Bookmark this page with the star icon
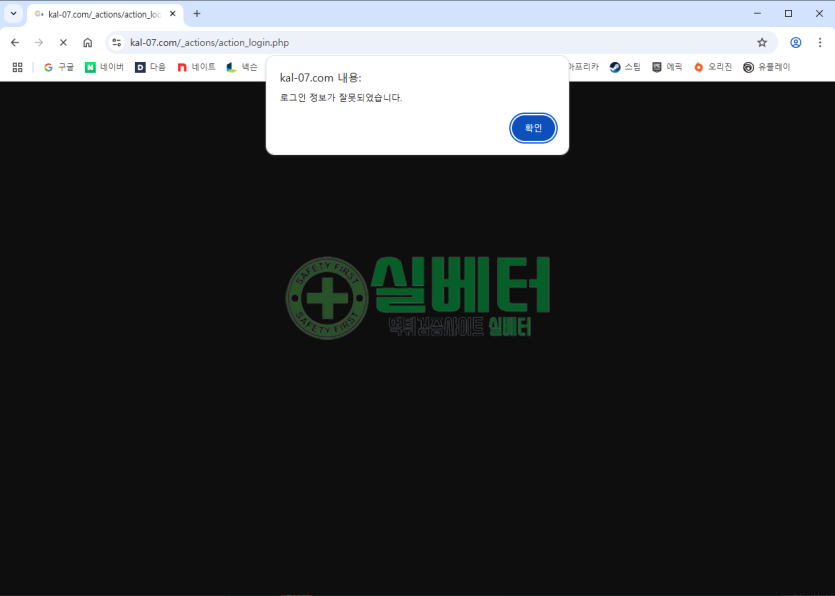The height and width of the screenshot is (596, 835). point(762,43)
